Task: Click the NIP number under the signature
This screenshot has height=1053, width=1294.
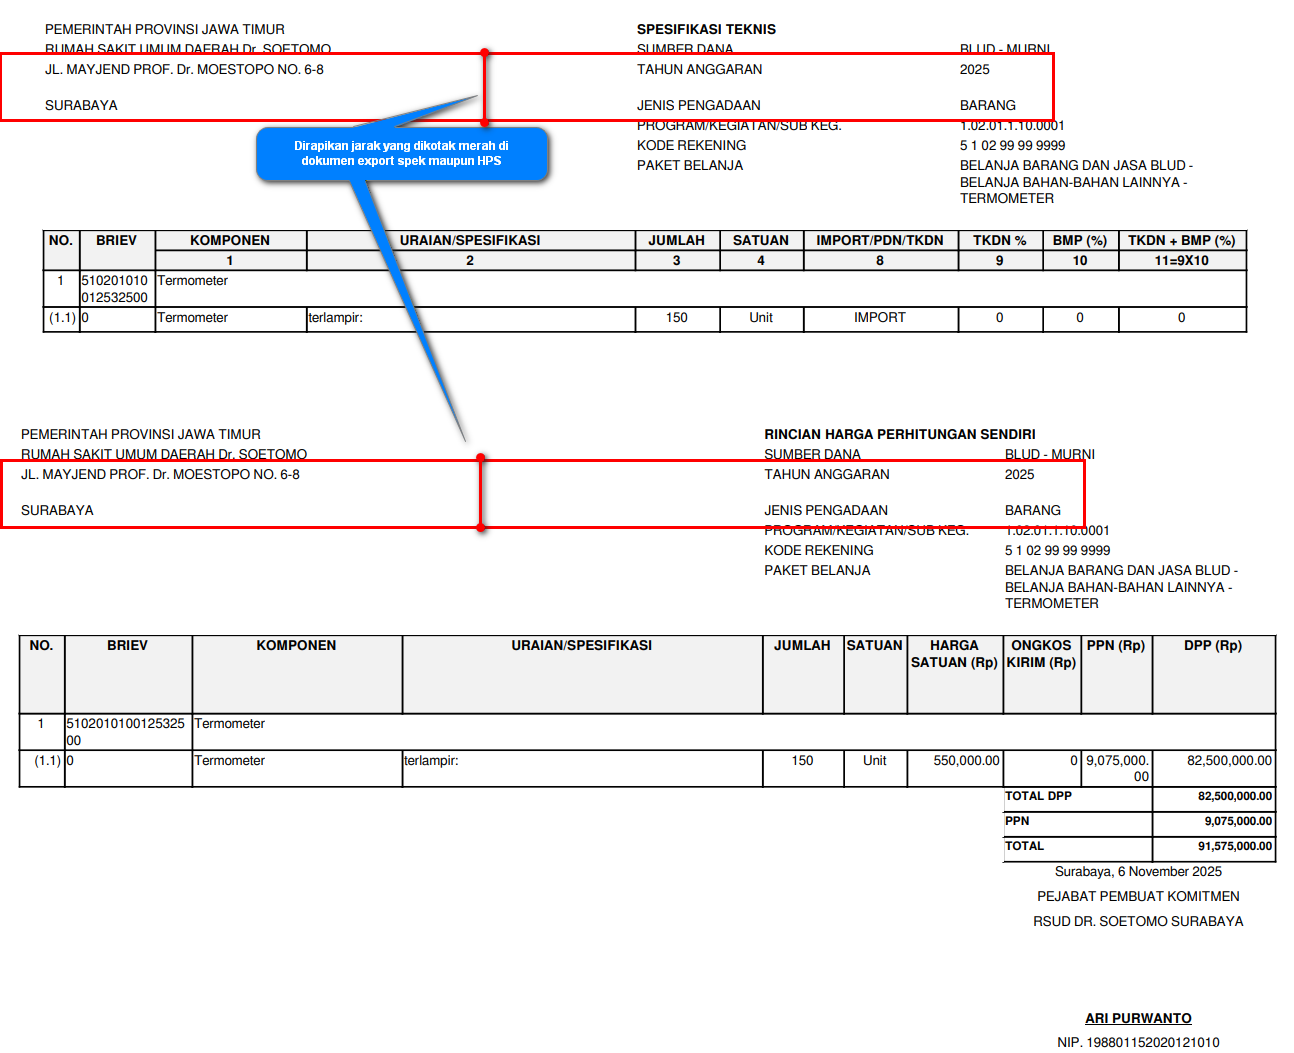Action: (x=1138, y=1042)
